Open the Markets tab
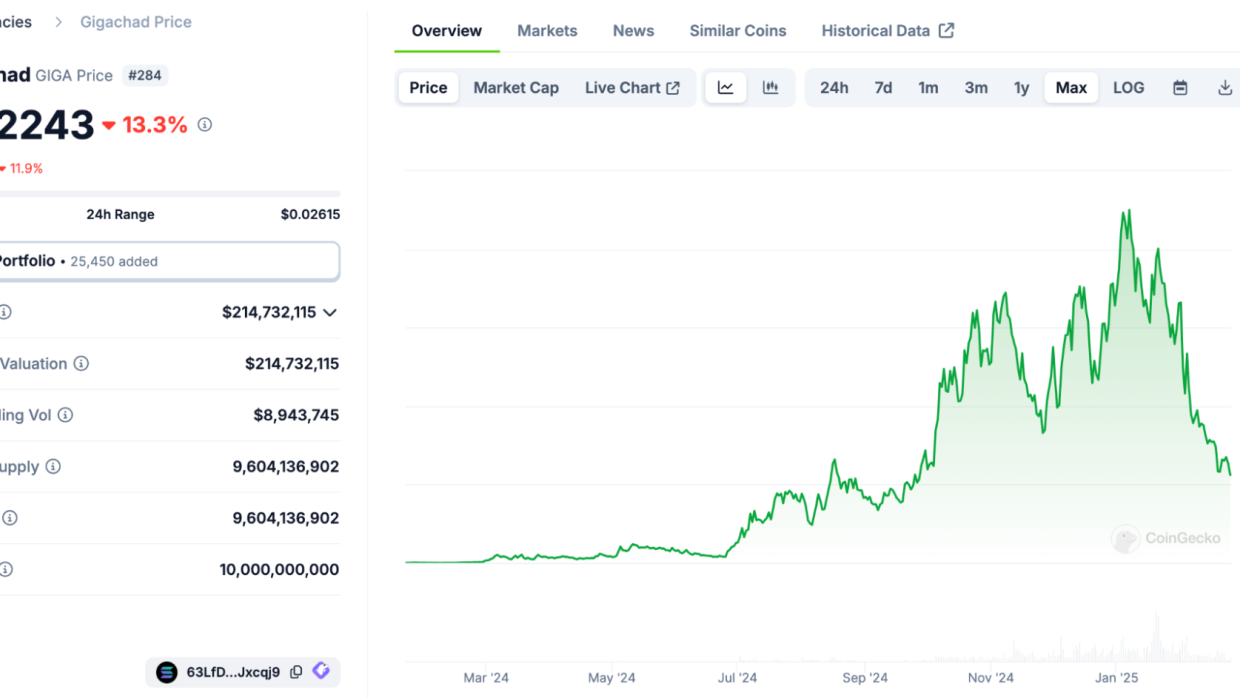The width and height of the screenshot is (1240, 698). pos(547,31)
